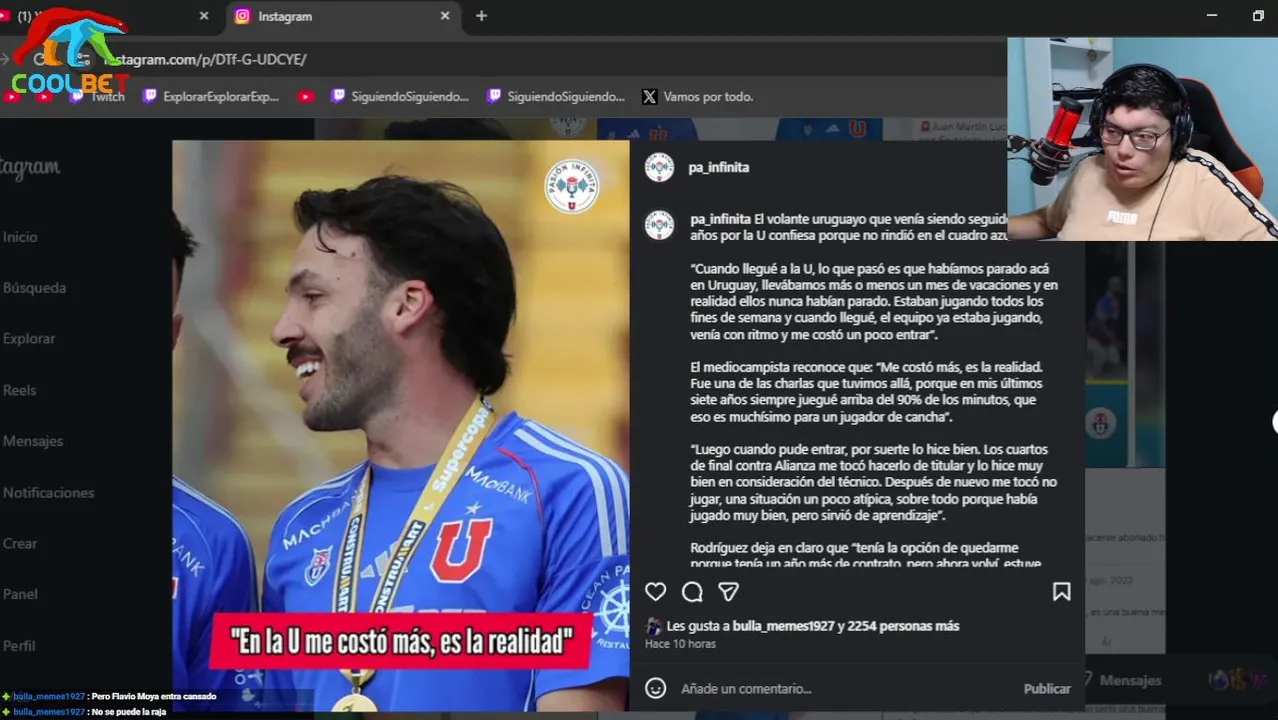Click the pa_infinita avatar beside the caption
This screenshot has width=1278, height=720.
659,225
